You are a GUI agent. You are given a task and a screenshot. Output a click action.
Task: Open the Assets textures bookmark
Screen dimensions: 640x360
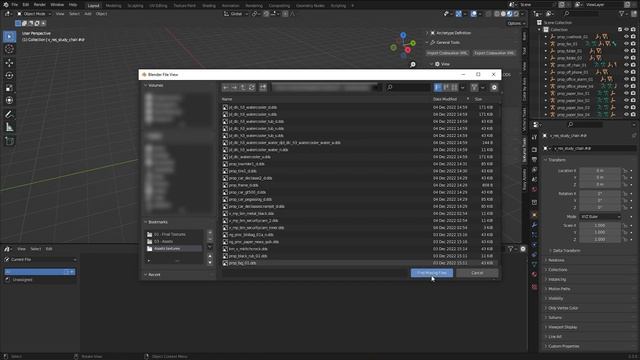click(173, 248)
